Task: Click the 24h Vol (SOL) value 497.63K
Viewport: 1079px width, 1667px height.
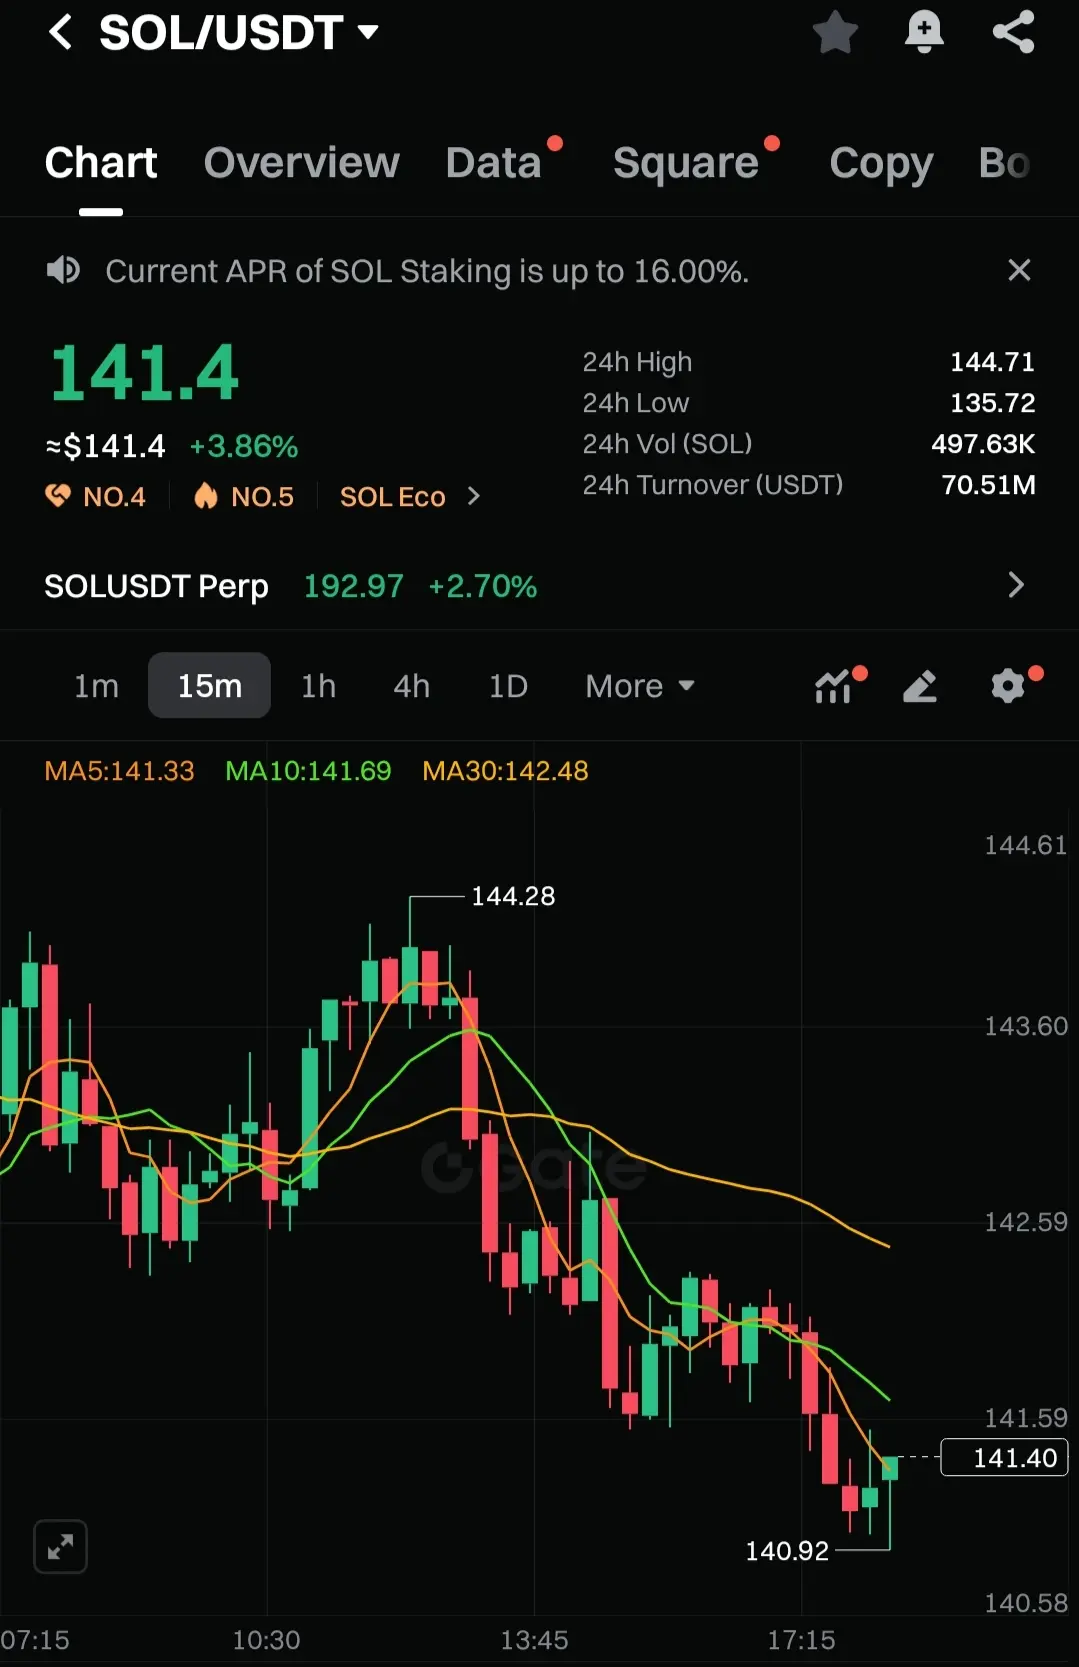Action: coord(983,444)
